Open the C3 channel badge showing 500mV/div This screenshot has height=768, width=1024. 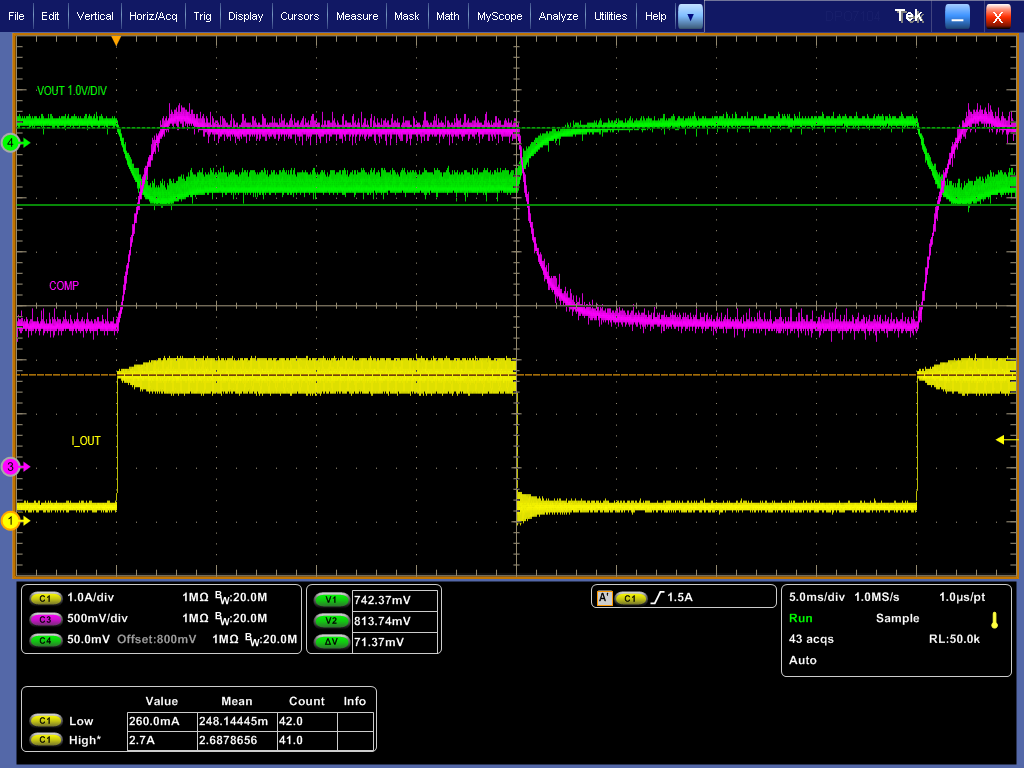click(x=46, y=618)
